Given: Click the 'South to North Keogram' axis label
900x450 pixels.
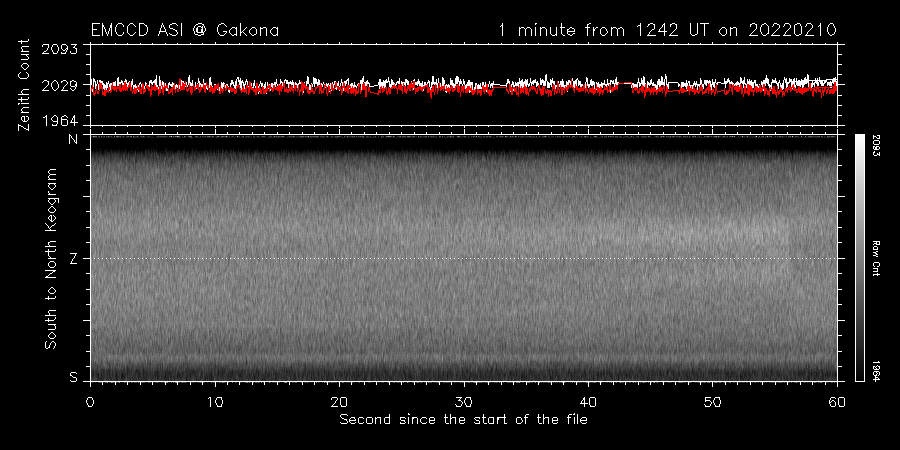Looking at the screenshot, I should point(51,258).
